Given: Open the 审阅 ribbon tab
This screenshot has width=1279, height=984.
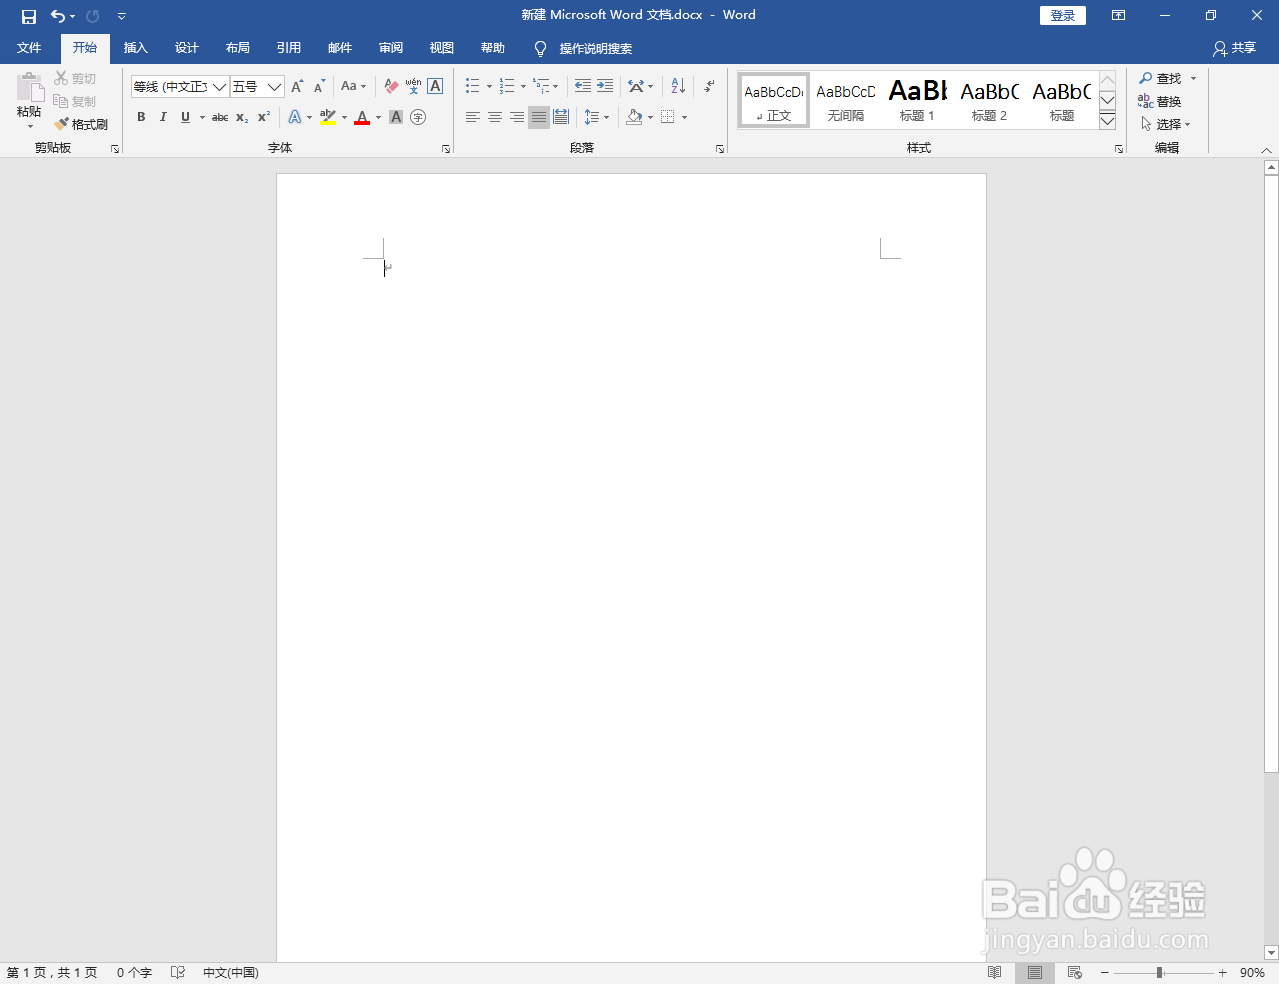Looking at the screenshot, I should point(390,47).
